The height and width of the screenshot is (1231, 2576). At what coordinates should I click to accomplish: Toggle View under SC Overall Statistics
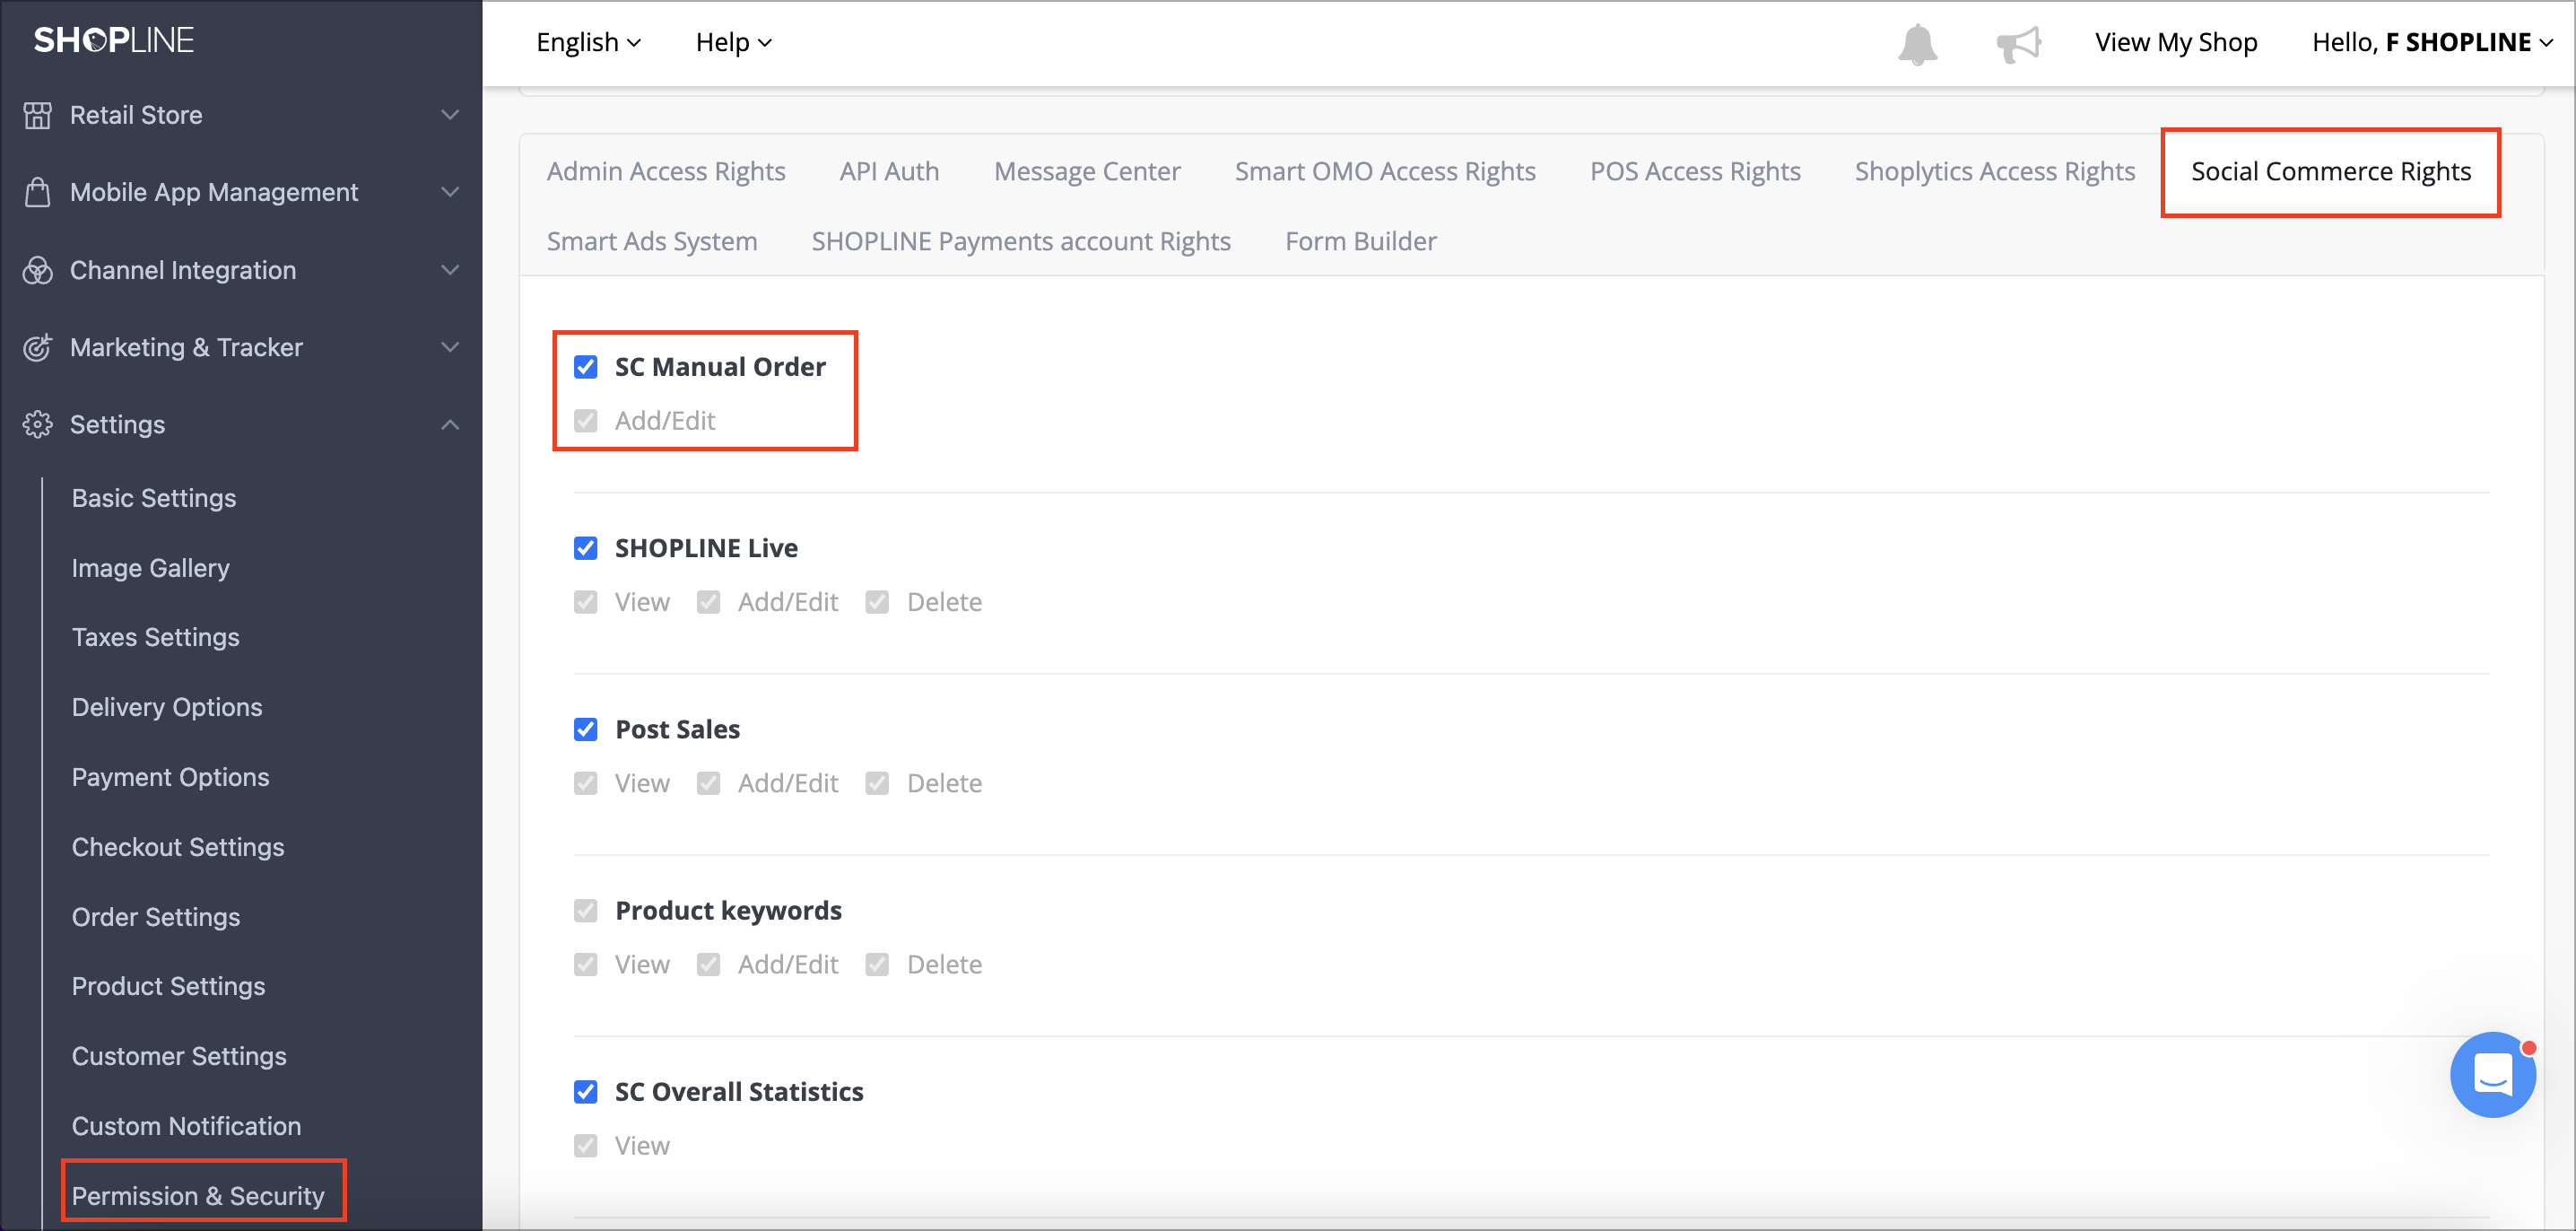586,1145
